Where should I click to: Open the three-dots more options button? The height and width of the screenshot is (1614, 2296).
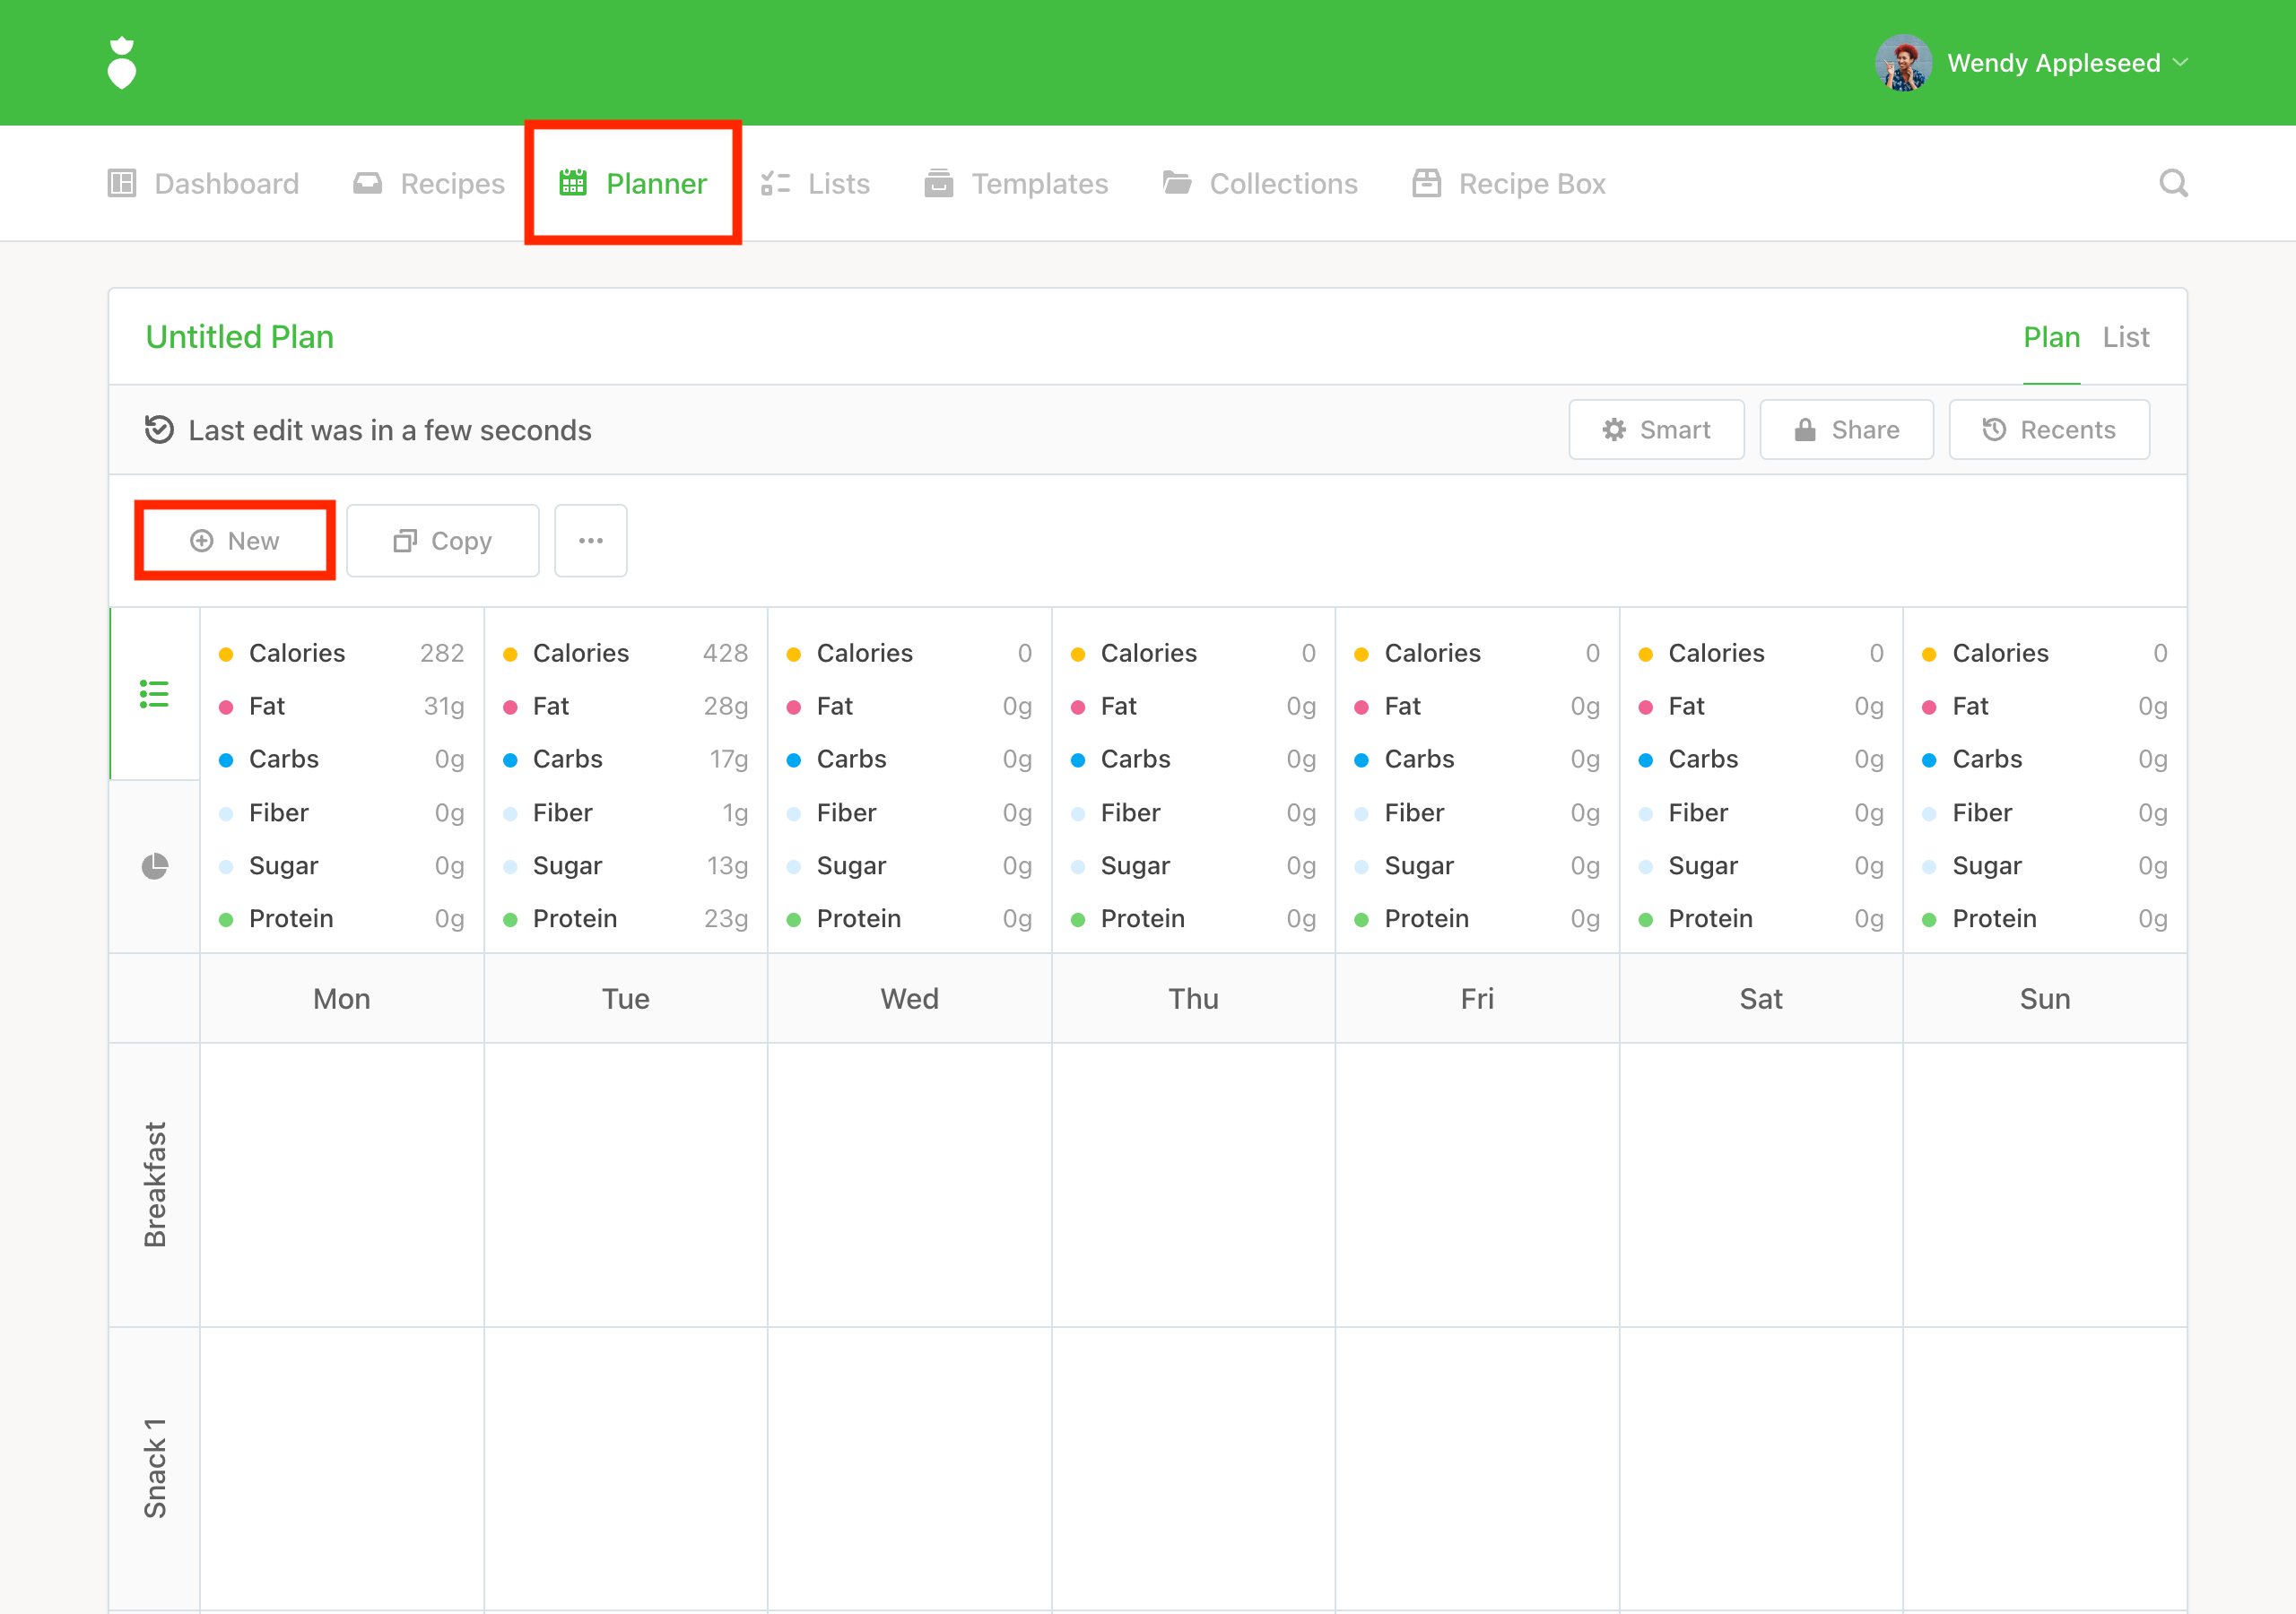[x=590, y=541]
